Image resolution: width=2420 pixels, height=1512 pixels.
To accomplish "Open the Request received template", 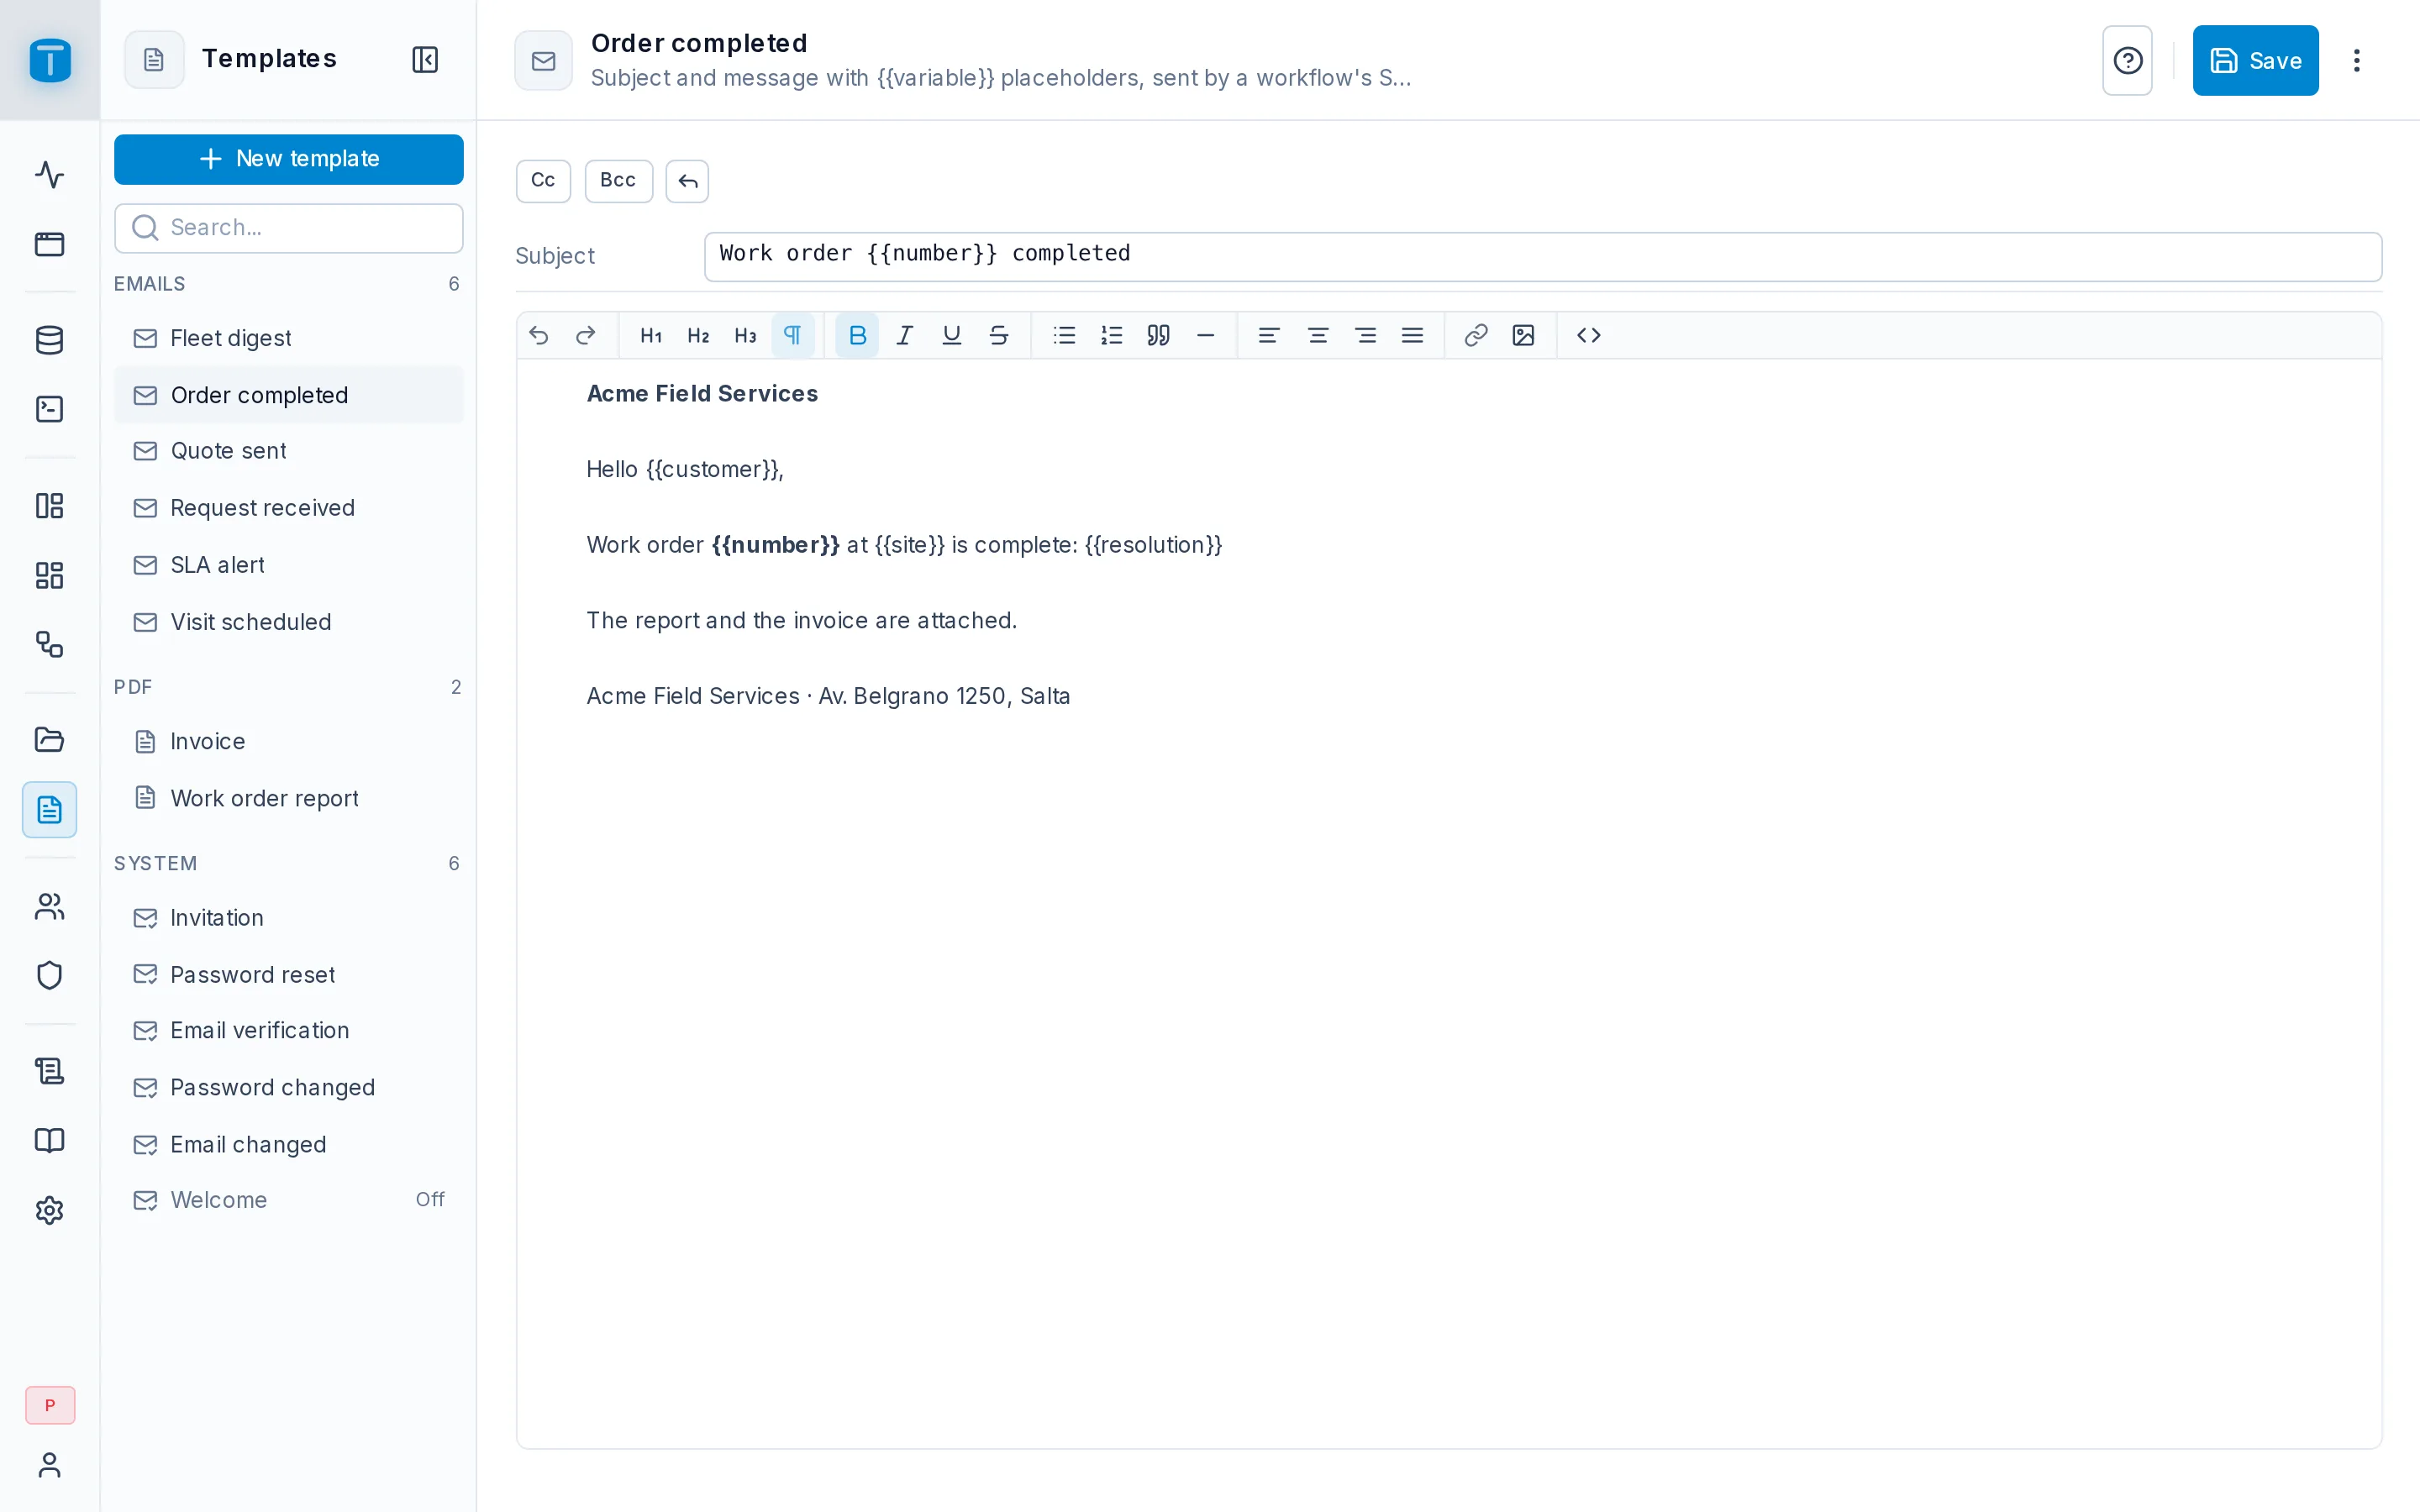I will tap(289, 508).
